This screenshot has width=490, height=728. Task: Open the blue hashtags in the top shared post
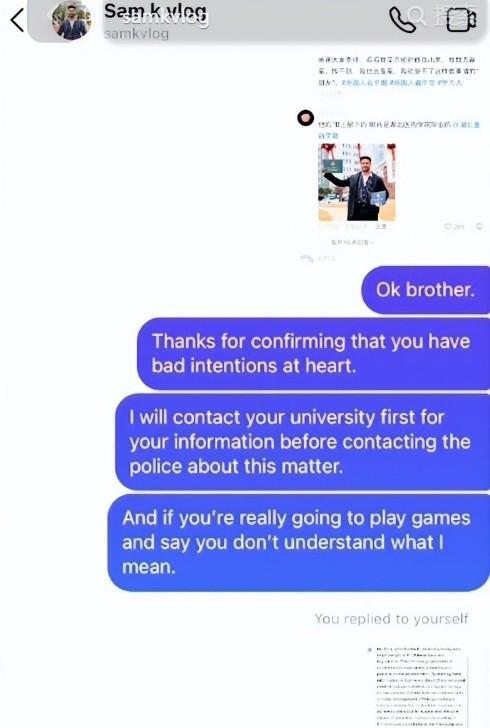click(401, 83)
